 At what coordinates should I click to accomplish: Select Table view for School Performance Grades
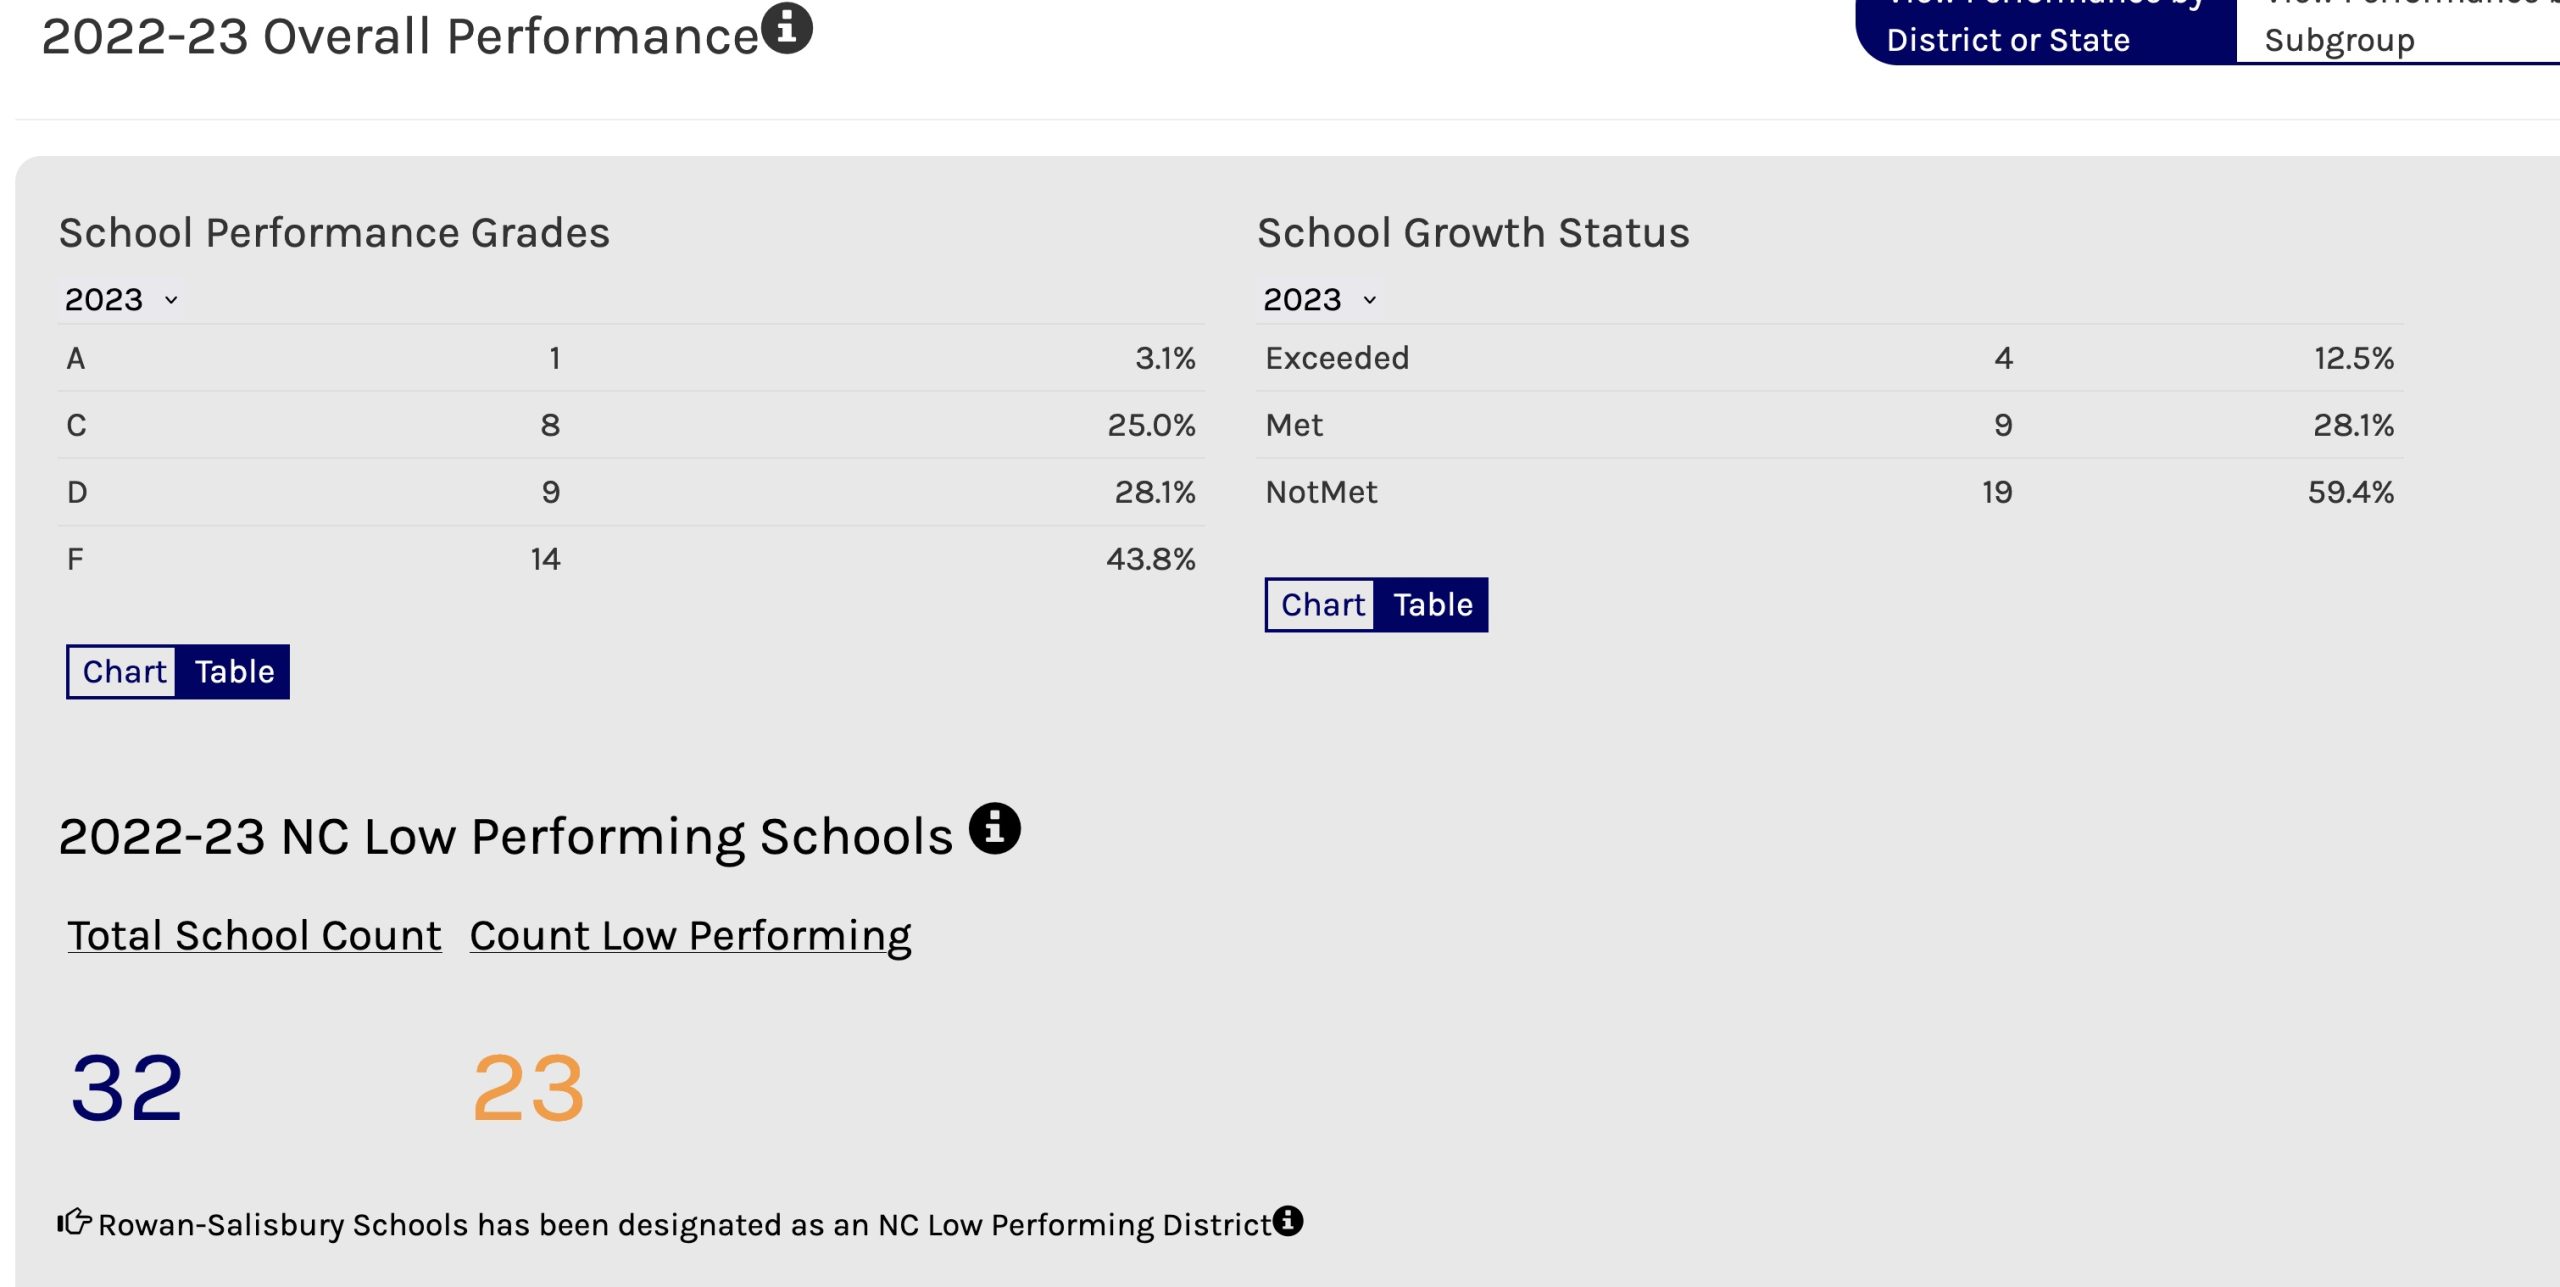[234, 671]
